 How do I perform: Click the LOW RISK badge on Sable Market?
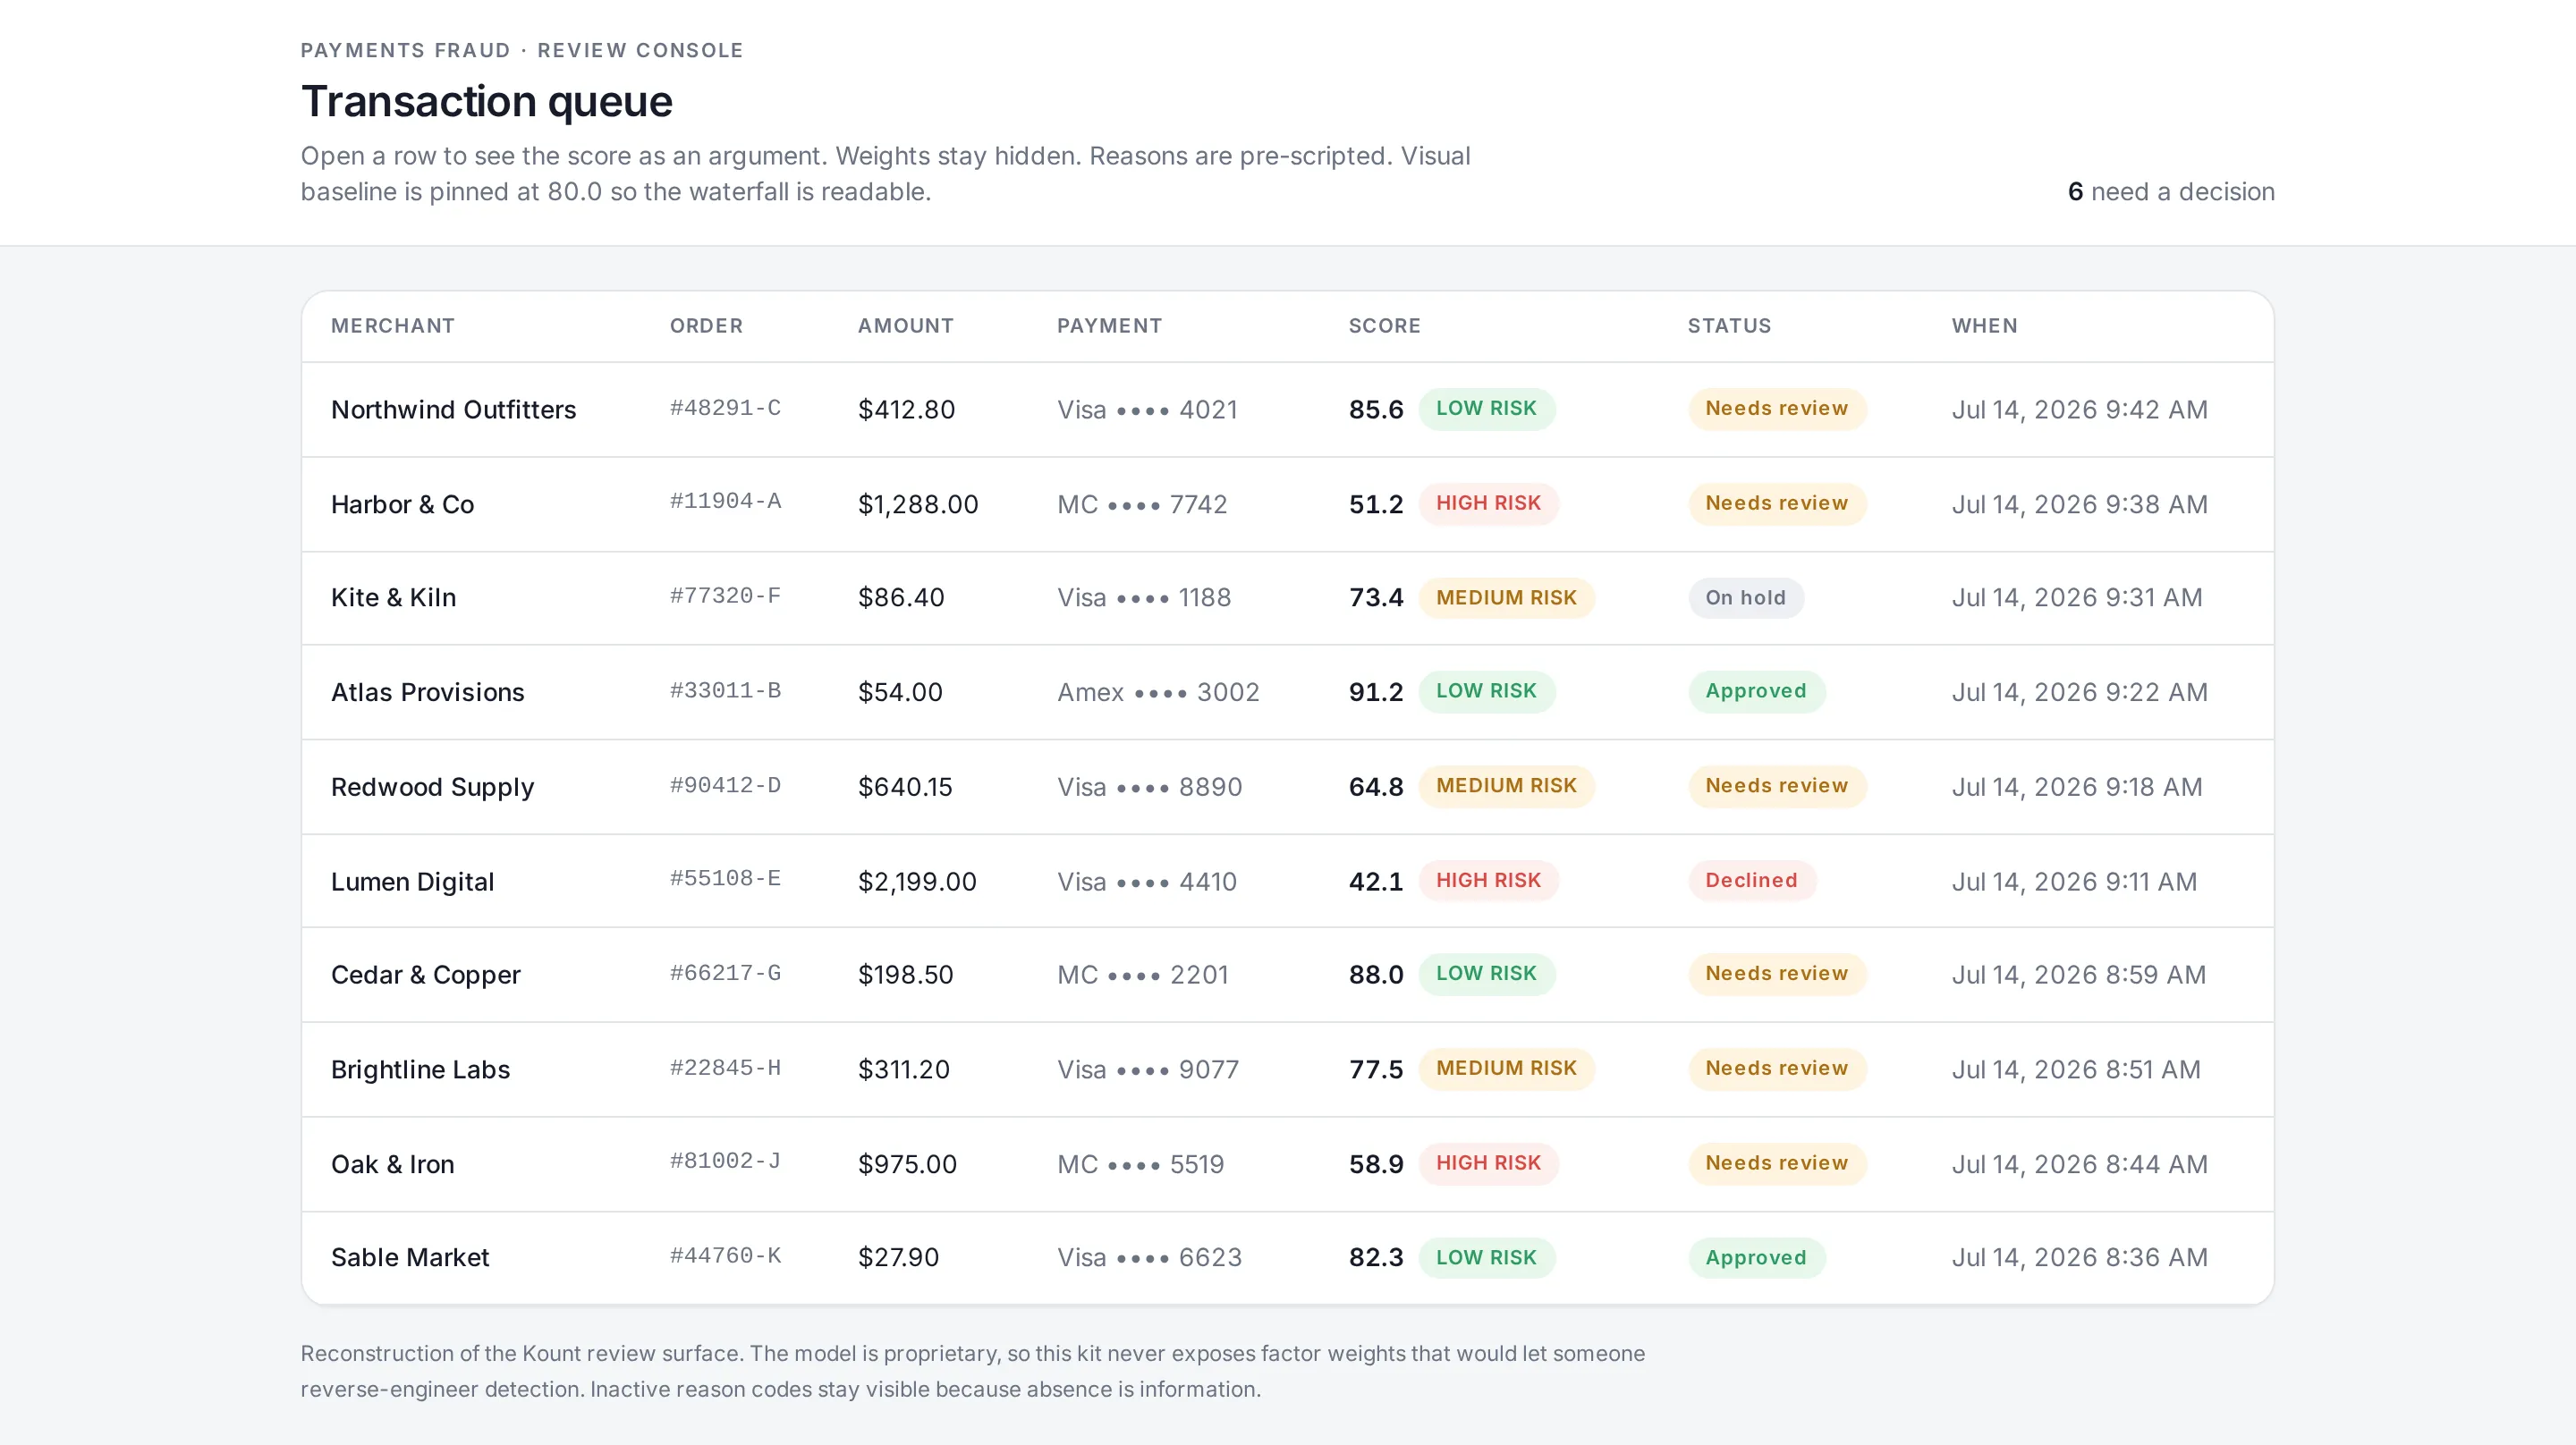coord(1486,1258)
